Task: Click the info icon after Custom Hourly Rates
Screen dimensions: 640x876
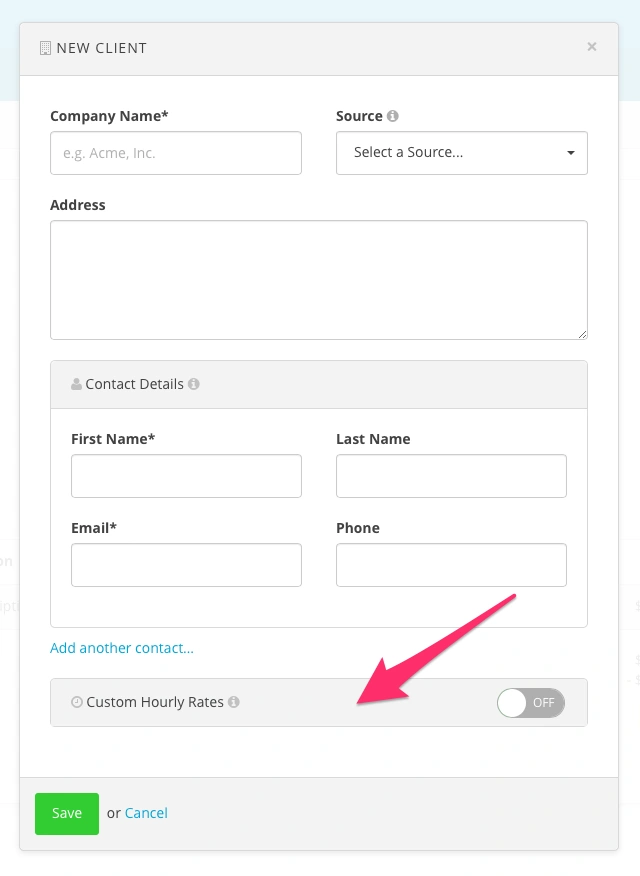Action: [234, 702]
